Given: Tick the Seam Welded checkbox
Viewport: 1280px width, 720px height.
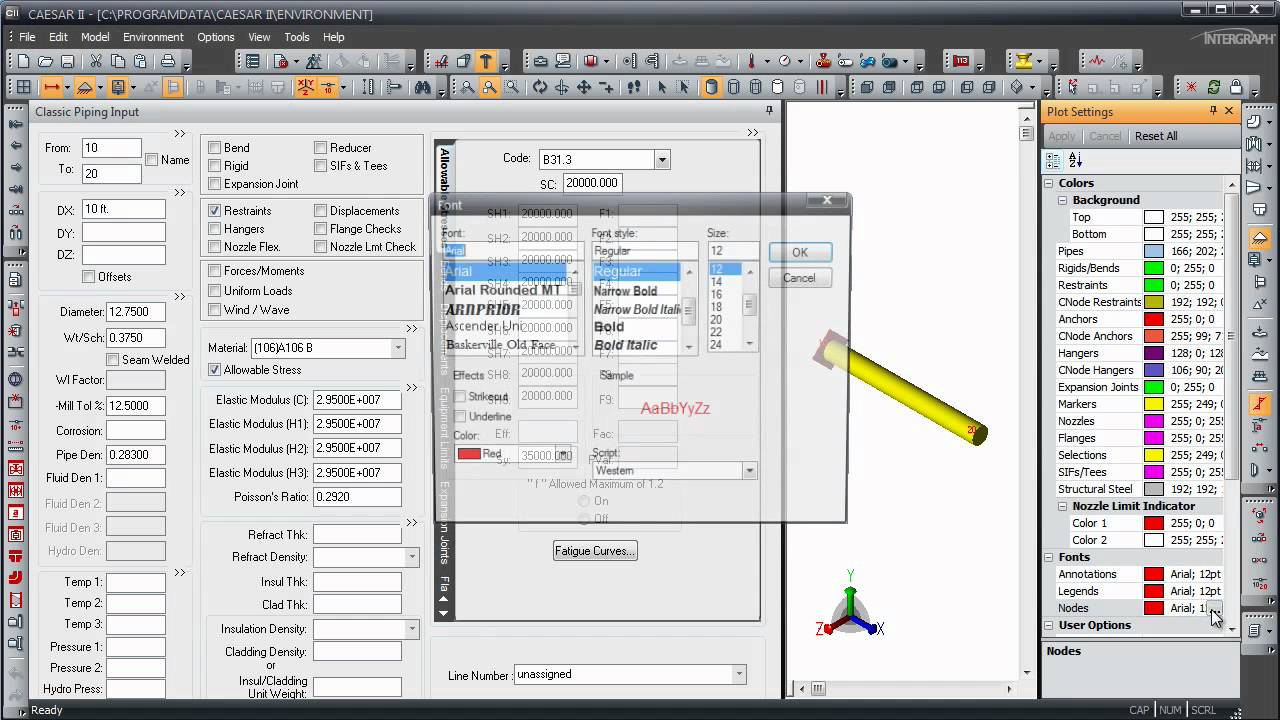Looking at the screenshot, I should [x=112, y=360].
